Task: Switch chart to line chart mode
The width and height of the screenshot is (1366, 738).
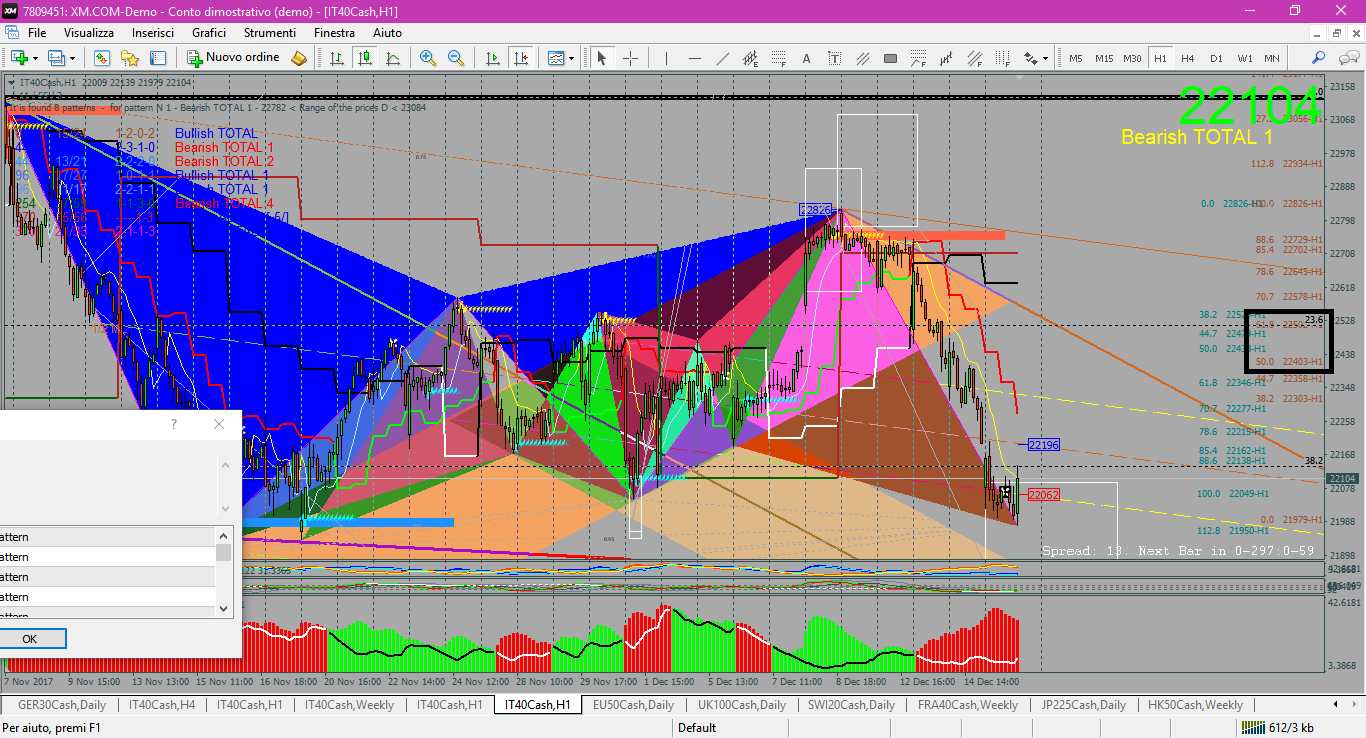Action: coord(393,58)
